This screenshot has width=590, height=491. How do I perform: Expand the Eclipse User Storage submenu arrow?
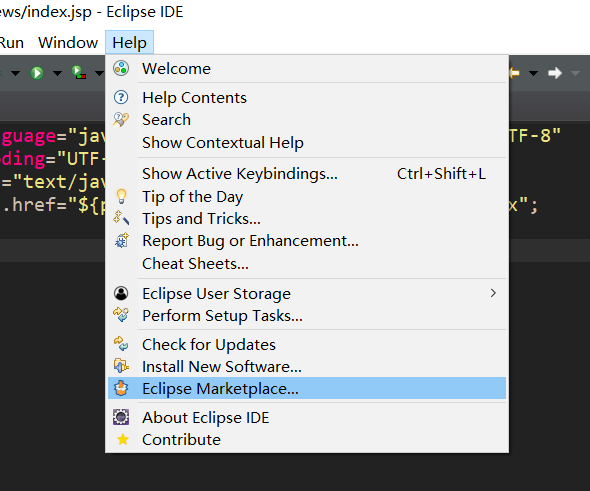coord(493,293)
